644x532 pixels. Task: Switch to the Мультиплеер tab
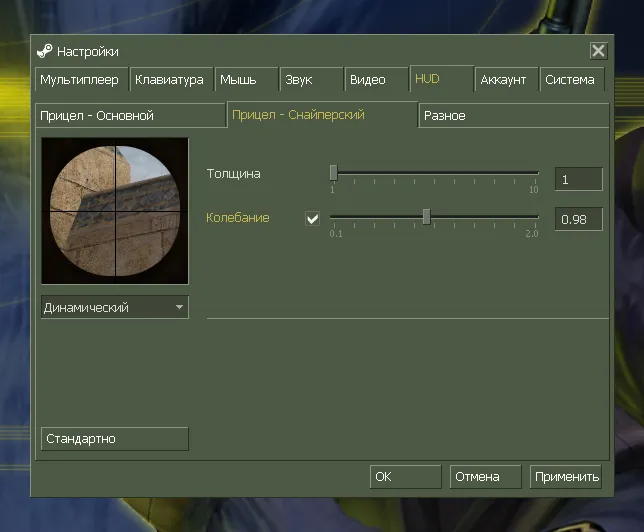click(x=82, y=79)
